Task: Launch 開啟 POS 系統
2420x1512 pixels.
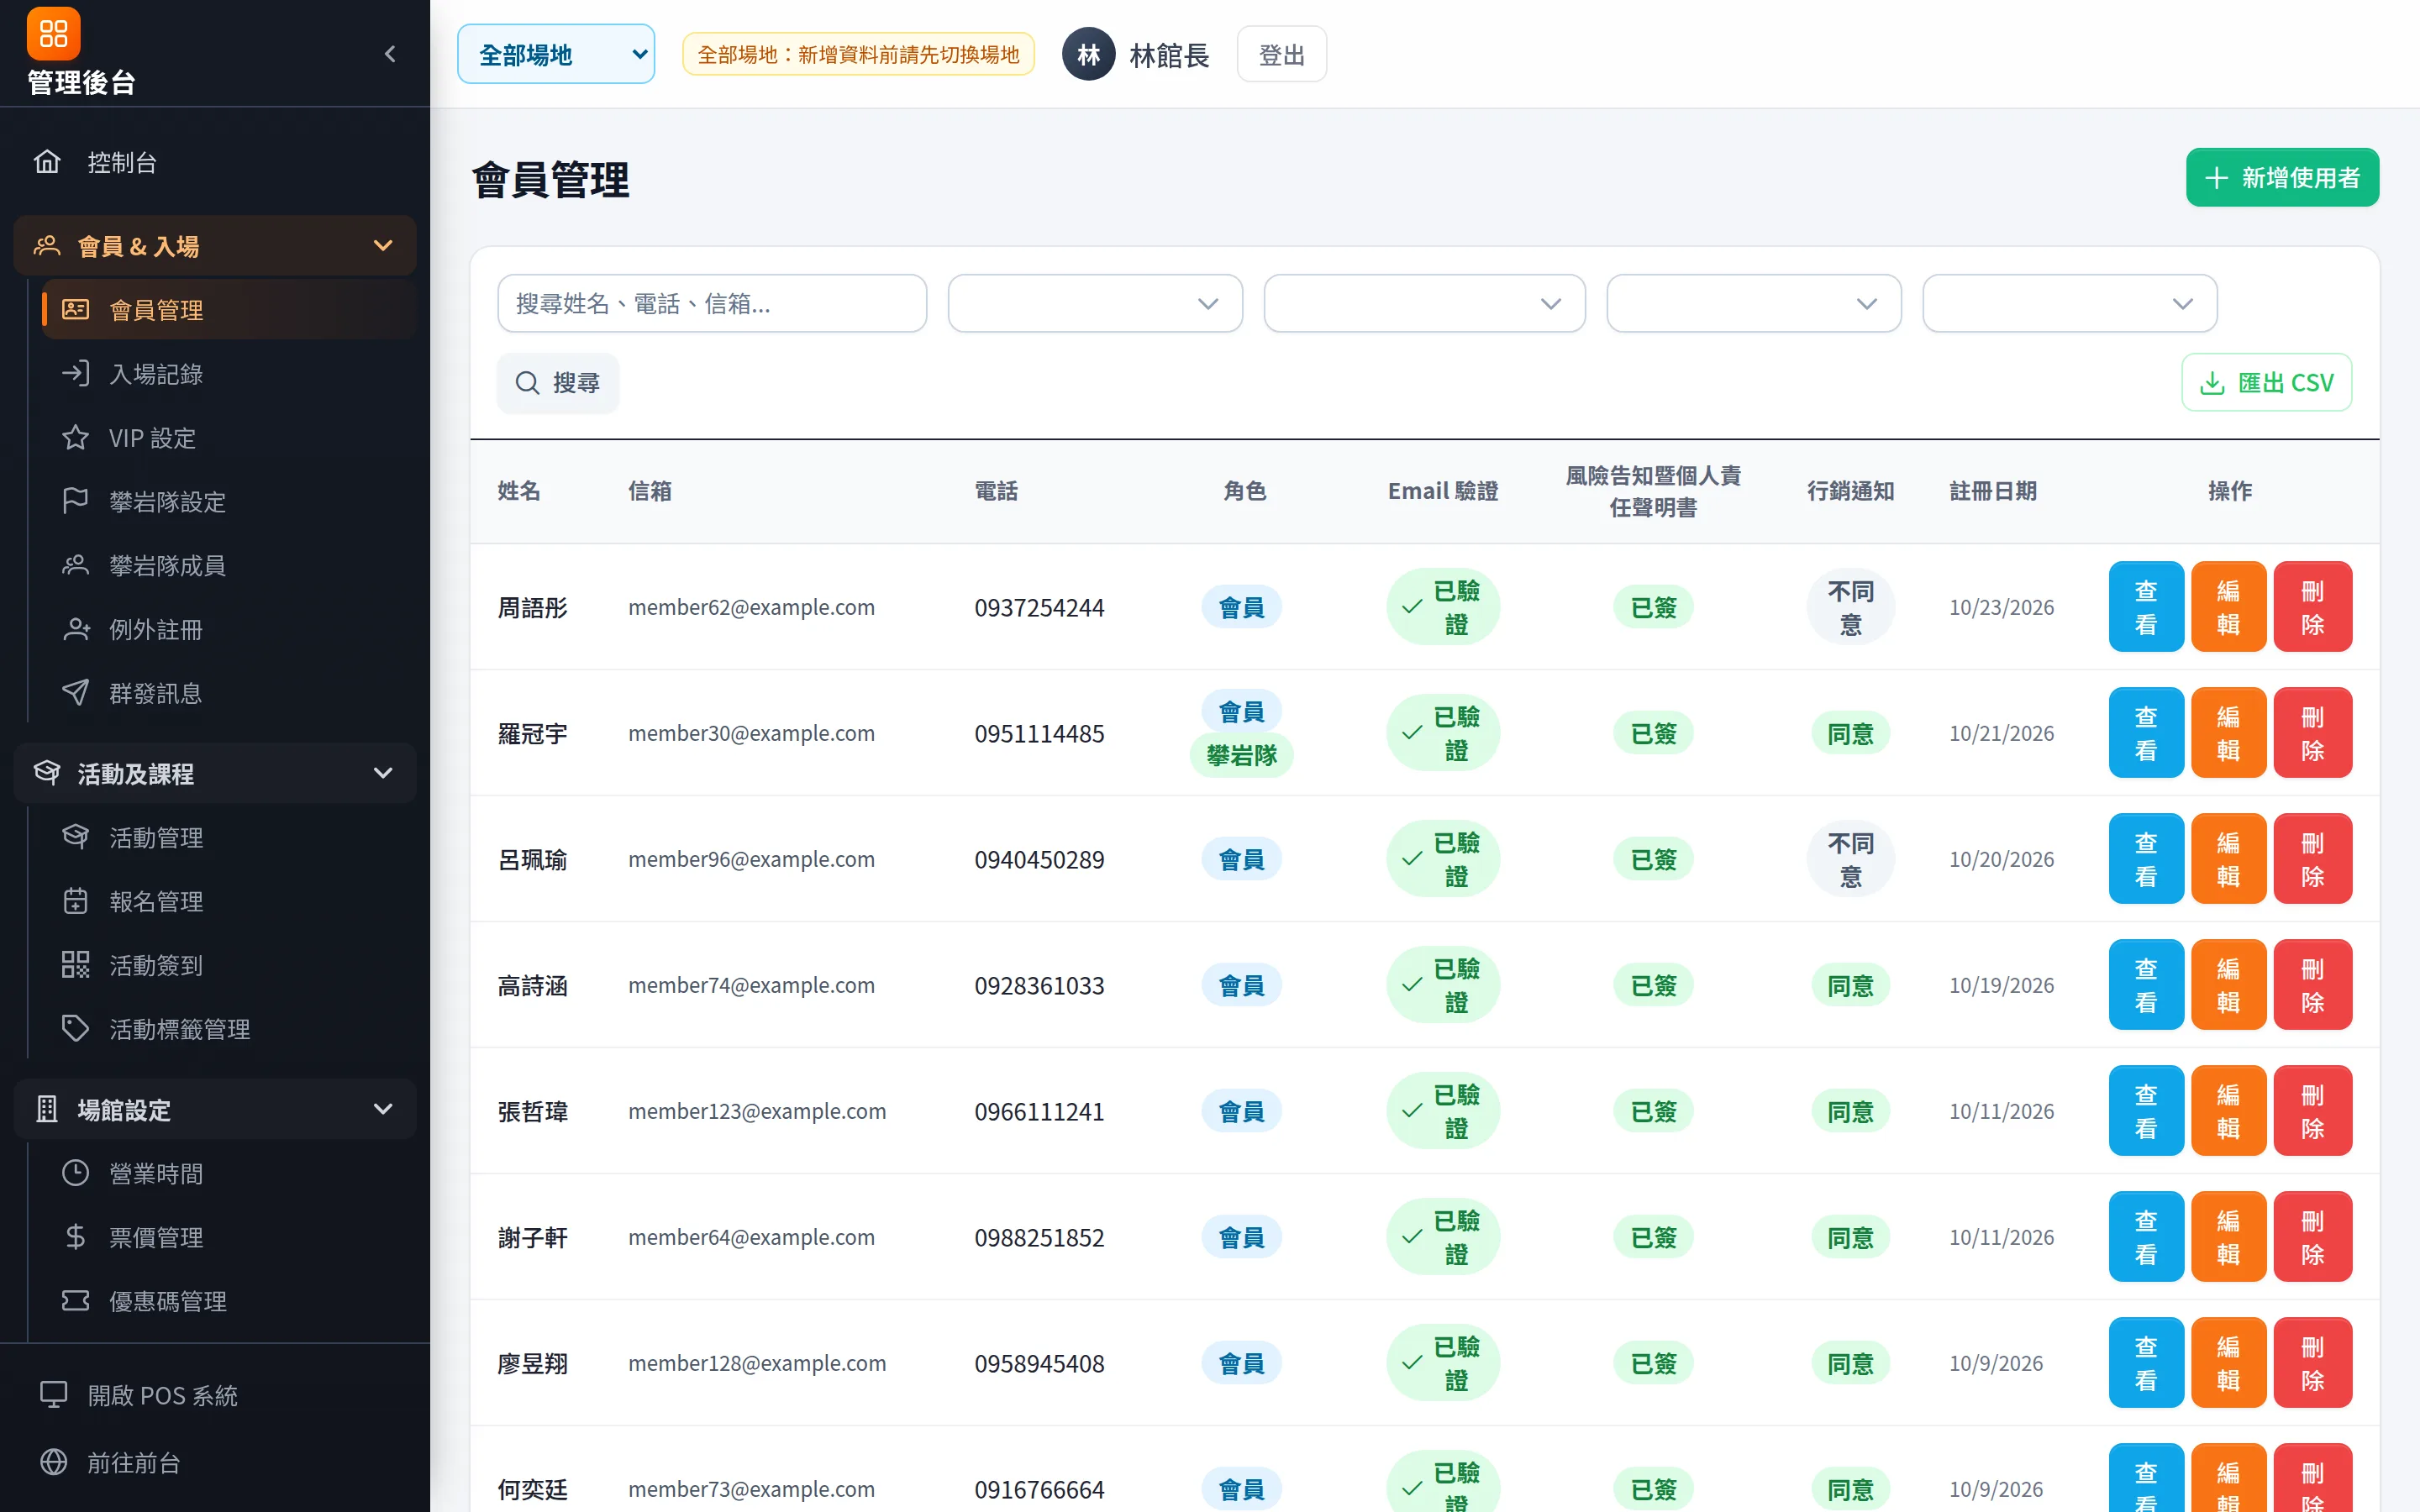Action: coord(215,1395)
